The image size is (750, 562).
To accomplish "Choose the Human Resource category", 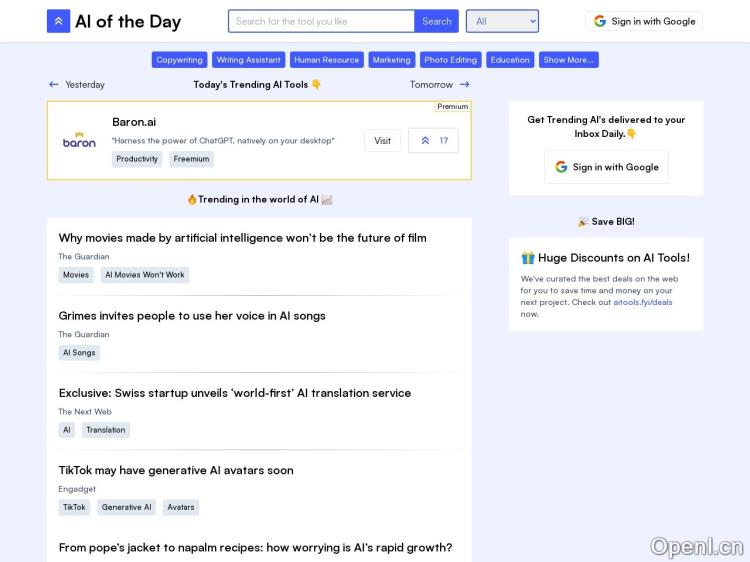I will coord(326,60).
